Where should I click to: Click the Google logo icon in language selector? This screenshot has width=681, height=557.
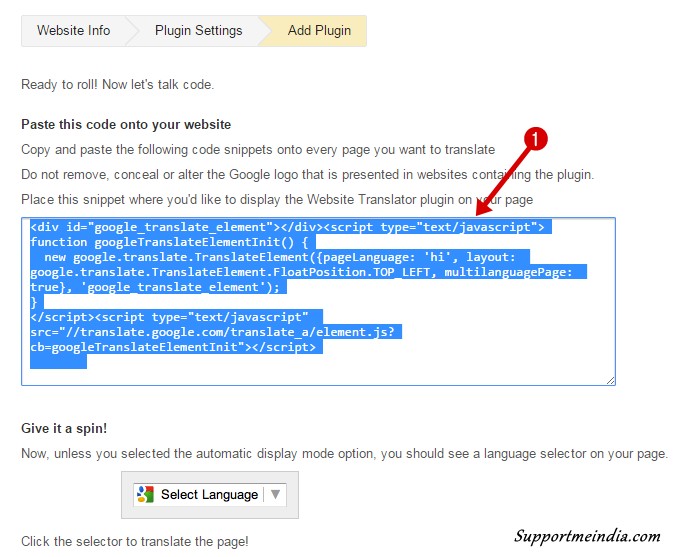[145, 494]
